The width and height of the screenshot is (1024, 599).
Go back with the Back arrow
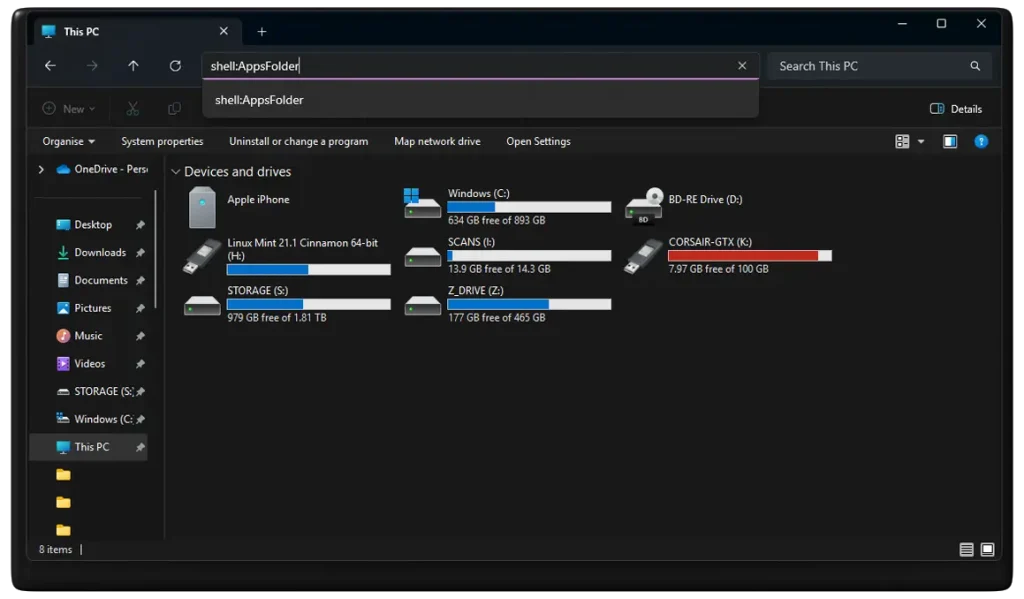click(x=50, y=65)
